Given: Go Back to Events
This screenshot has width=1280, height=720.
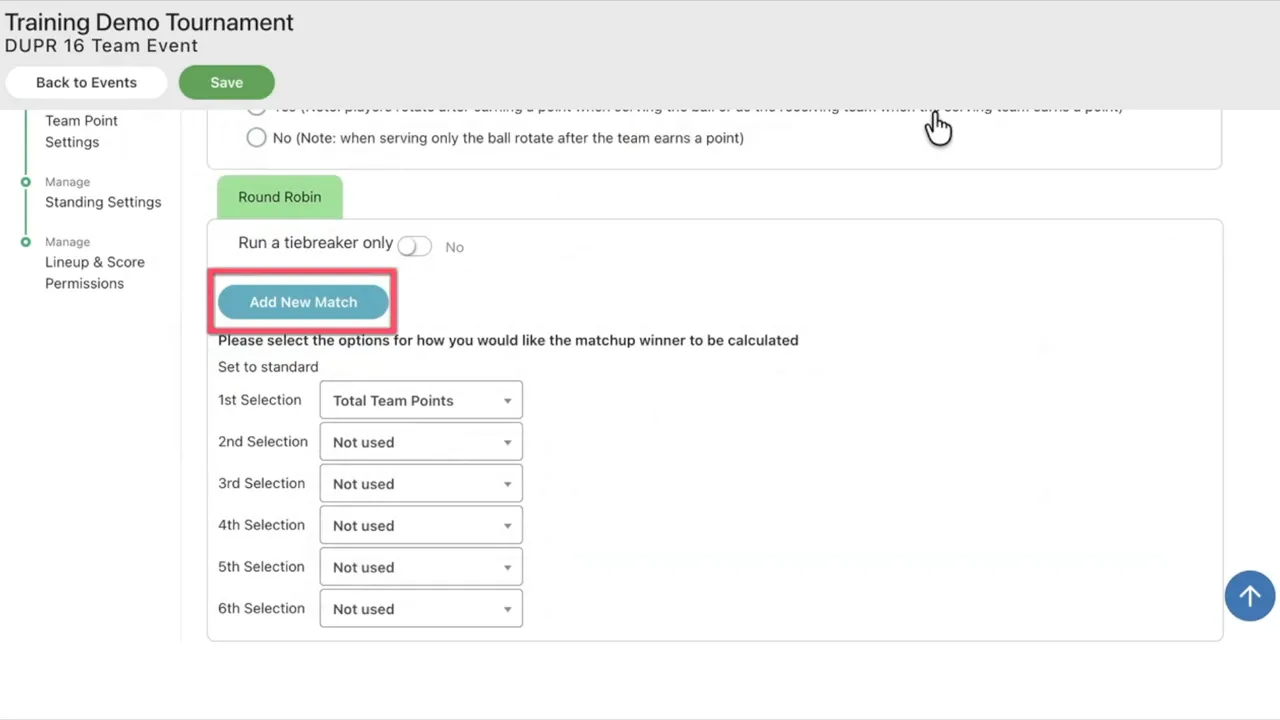Looking at the screenshot, I should [x=86, y=82].
